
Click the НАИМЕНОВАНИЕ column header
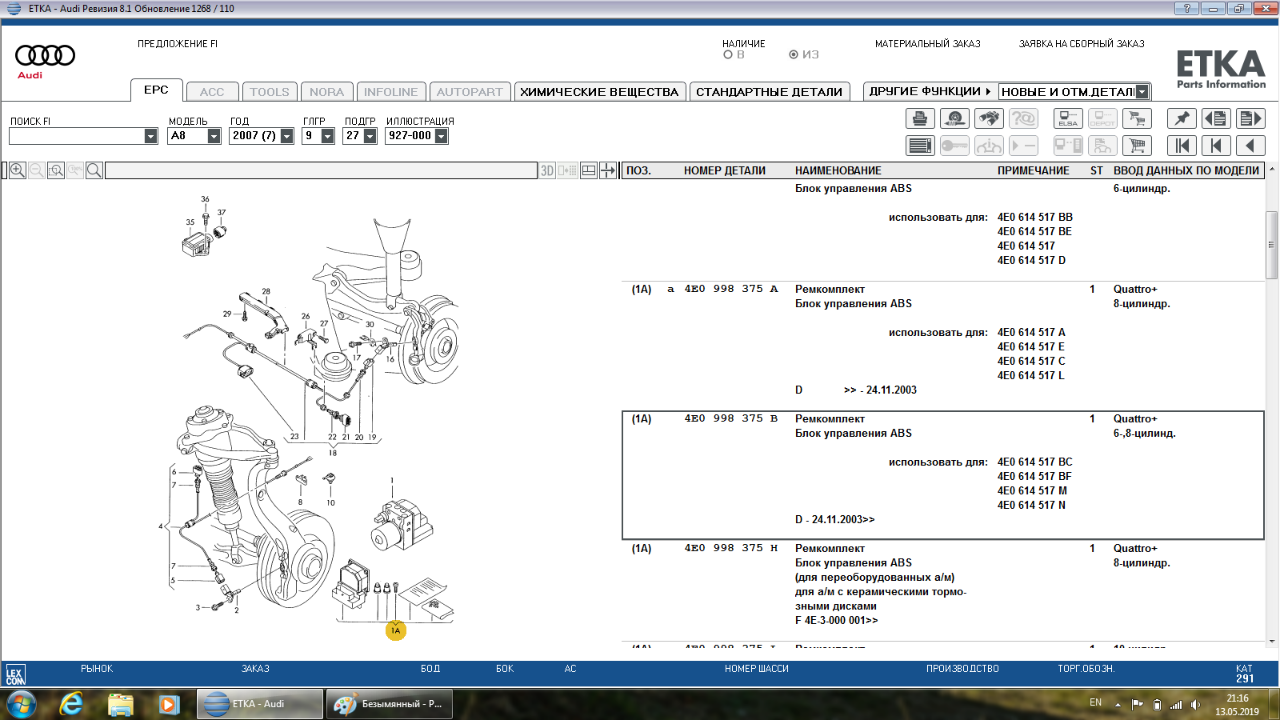point(838,171)
